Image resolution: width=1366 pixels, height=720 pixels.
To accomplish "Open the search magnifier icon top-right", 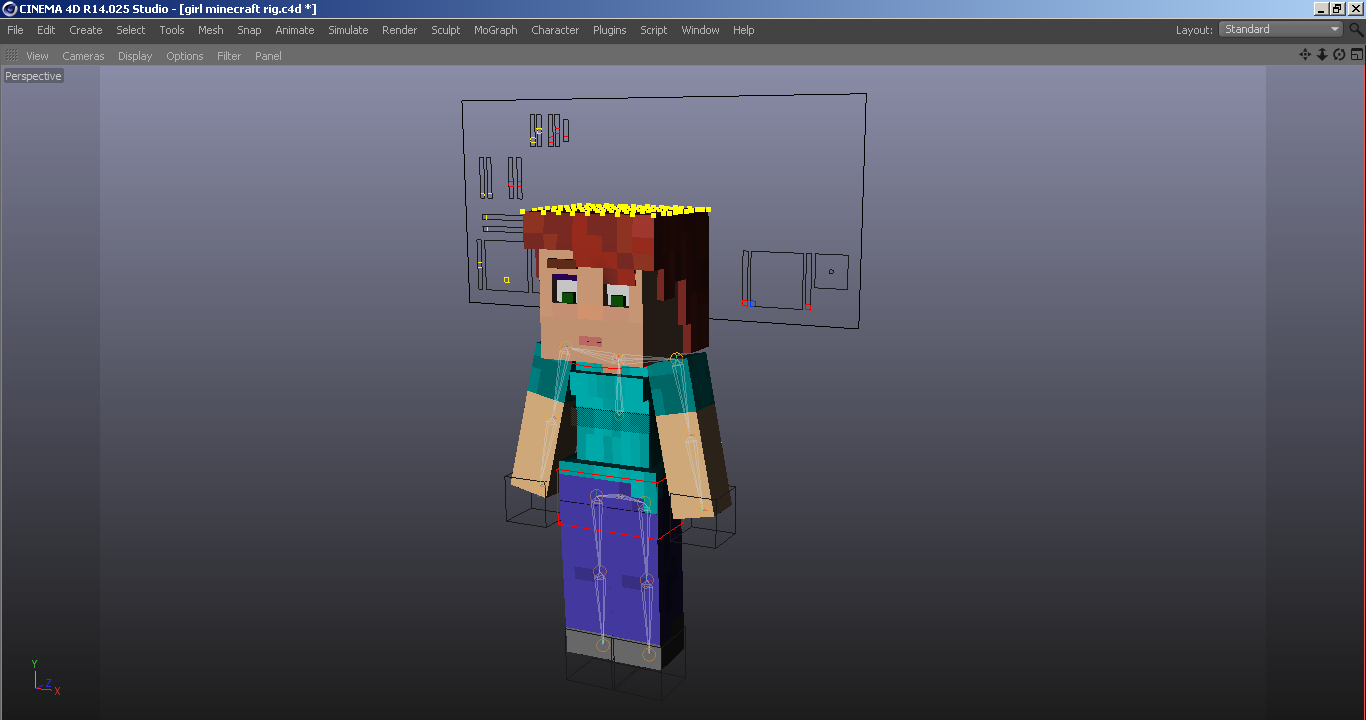I will click(1356, 29).
